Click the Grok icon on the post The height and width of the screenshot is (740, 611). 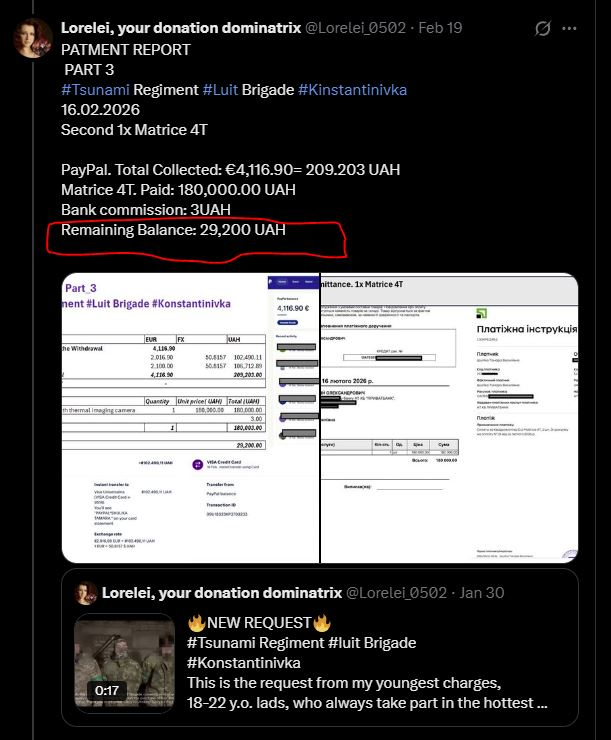click(543, 28)
